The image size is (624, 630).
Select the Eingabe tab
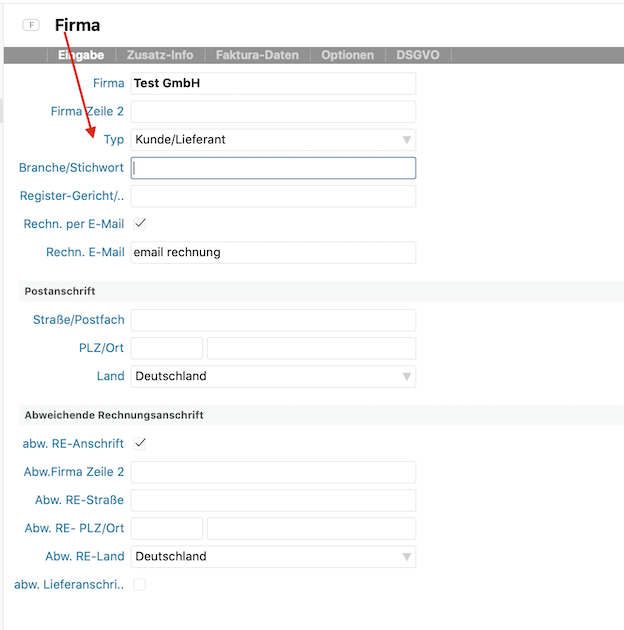click(81, 55)
